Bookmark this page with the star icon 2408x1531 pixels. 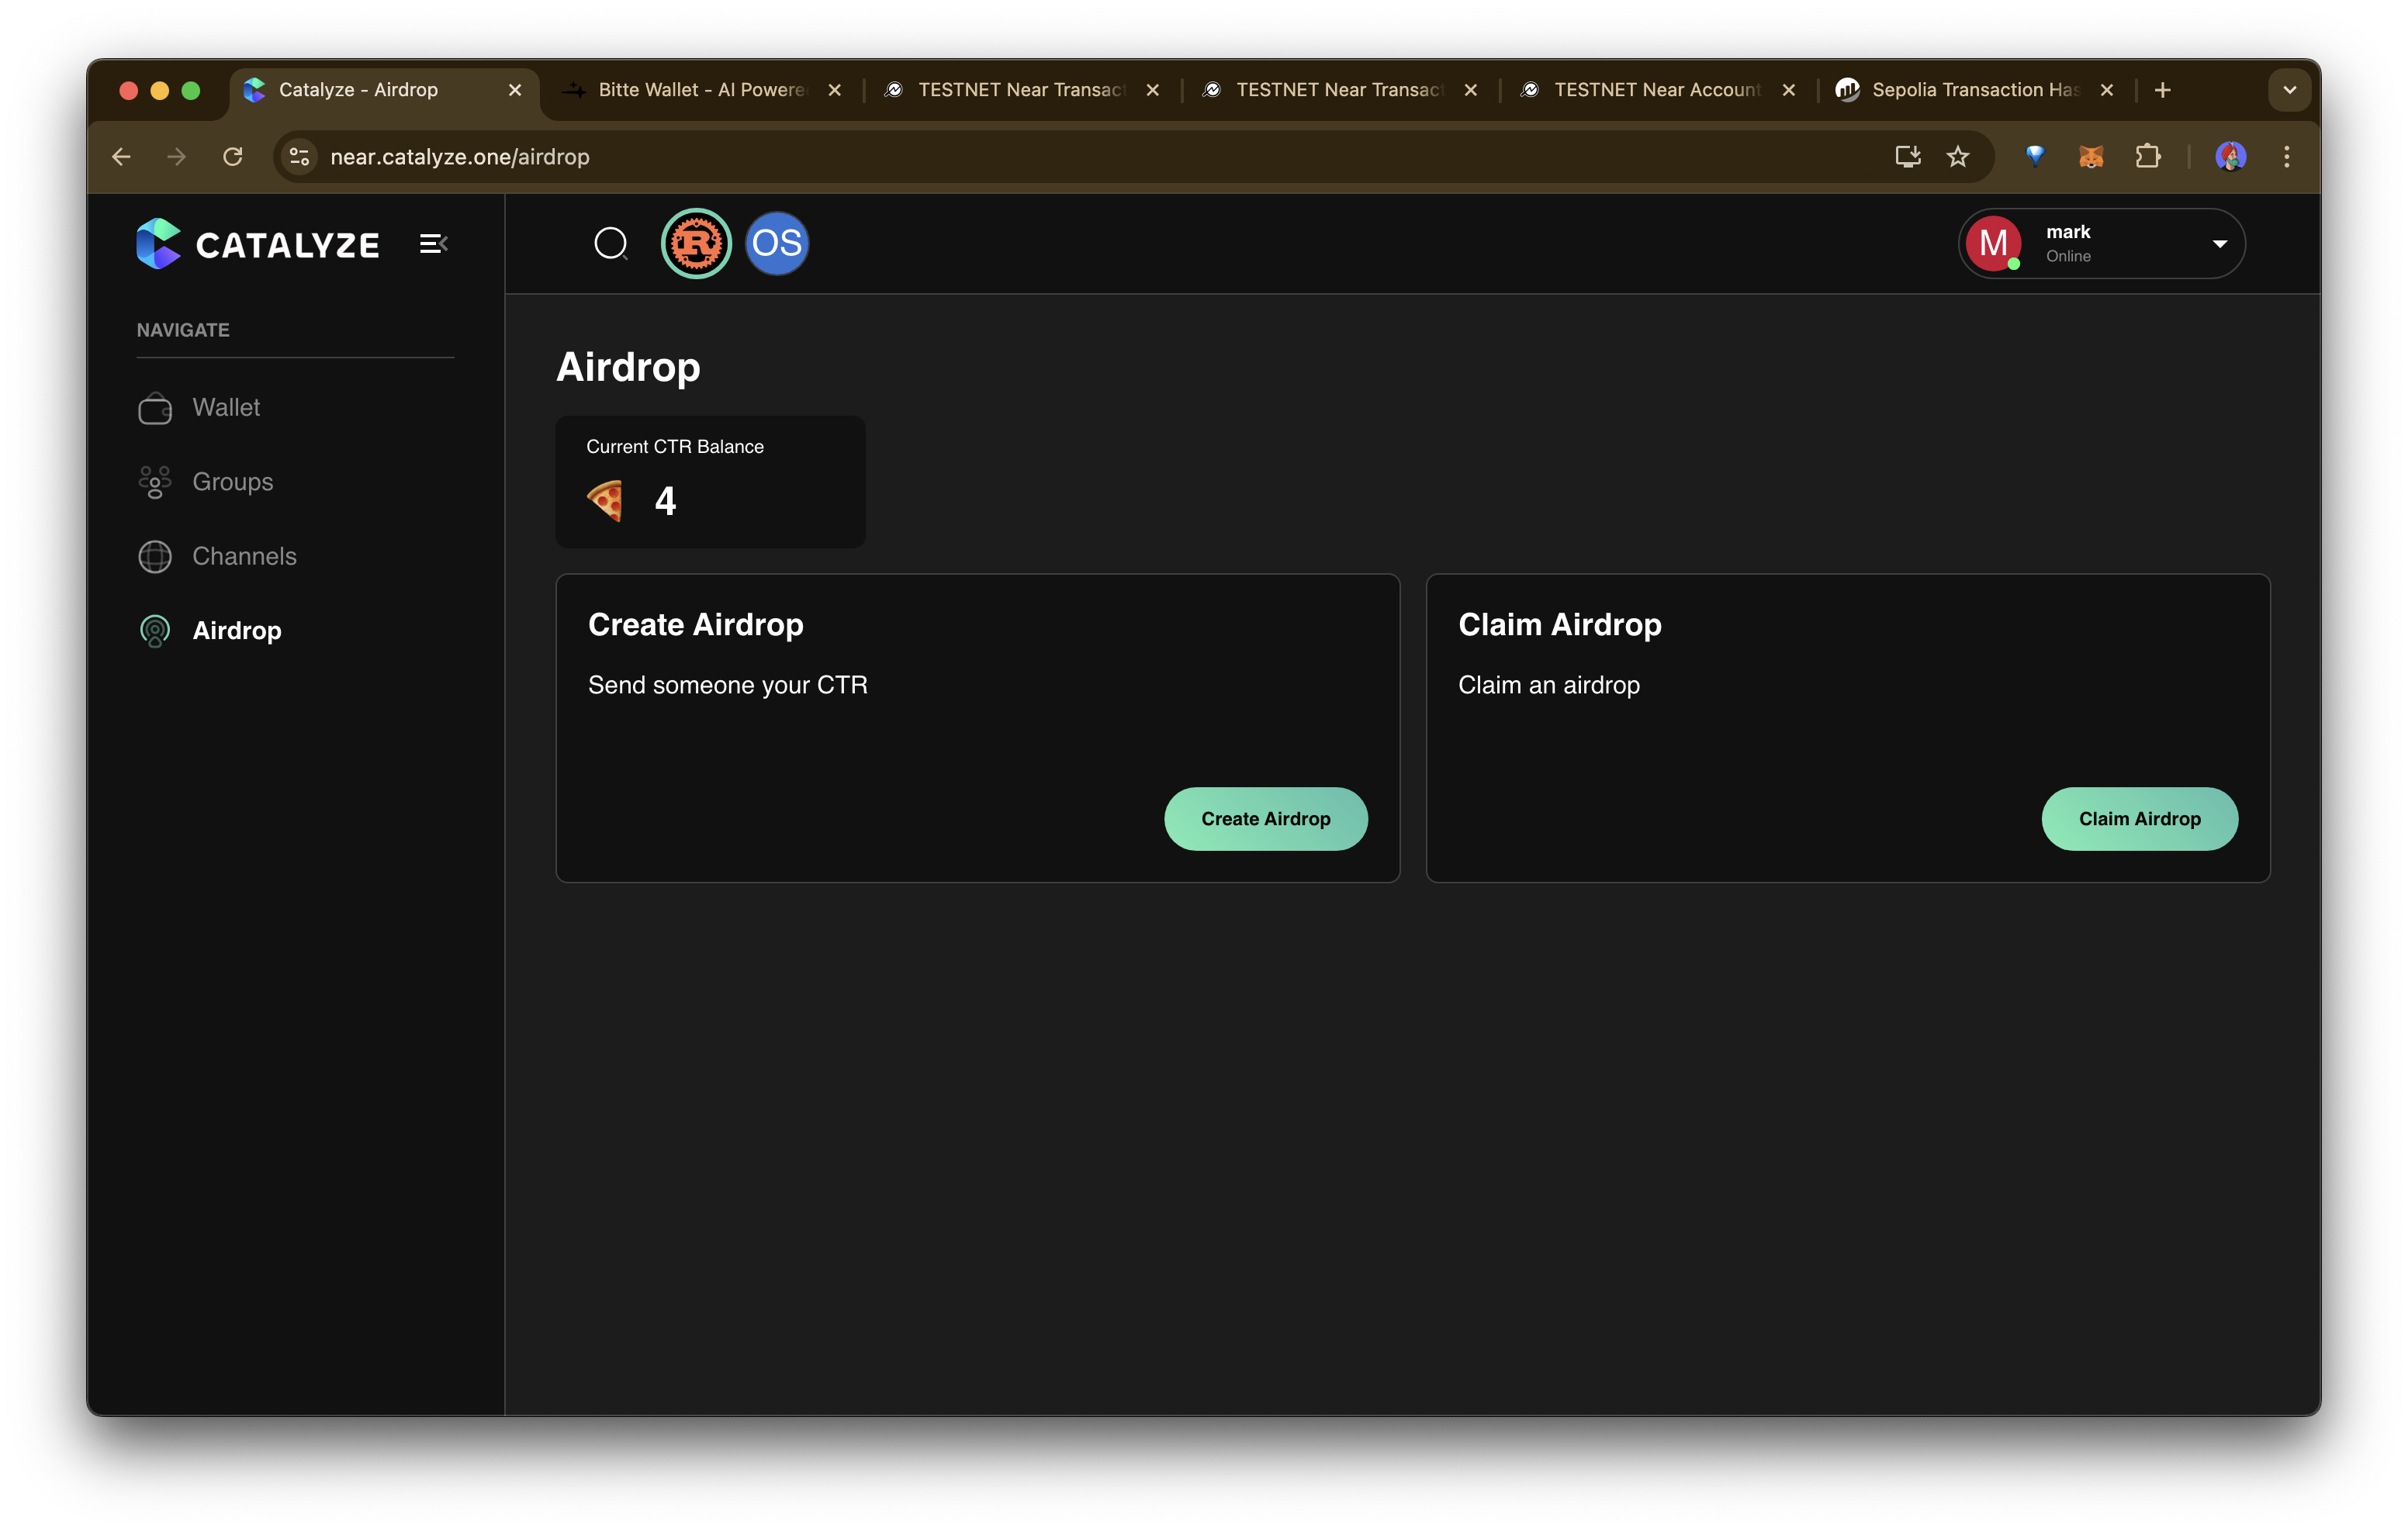coord(1958,157)
